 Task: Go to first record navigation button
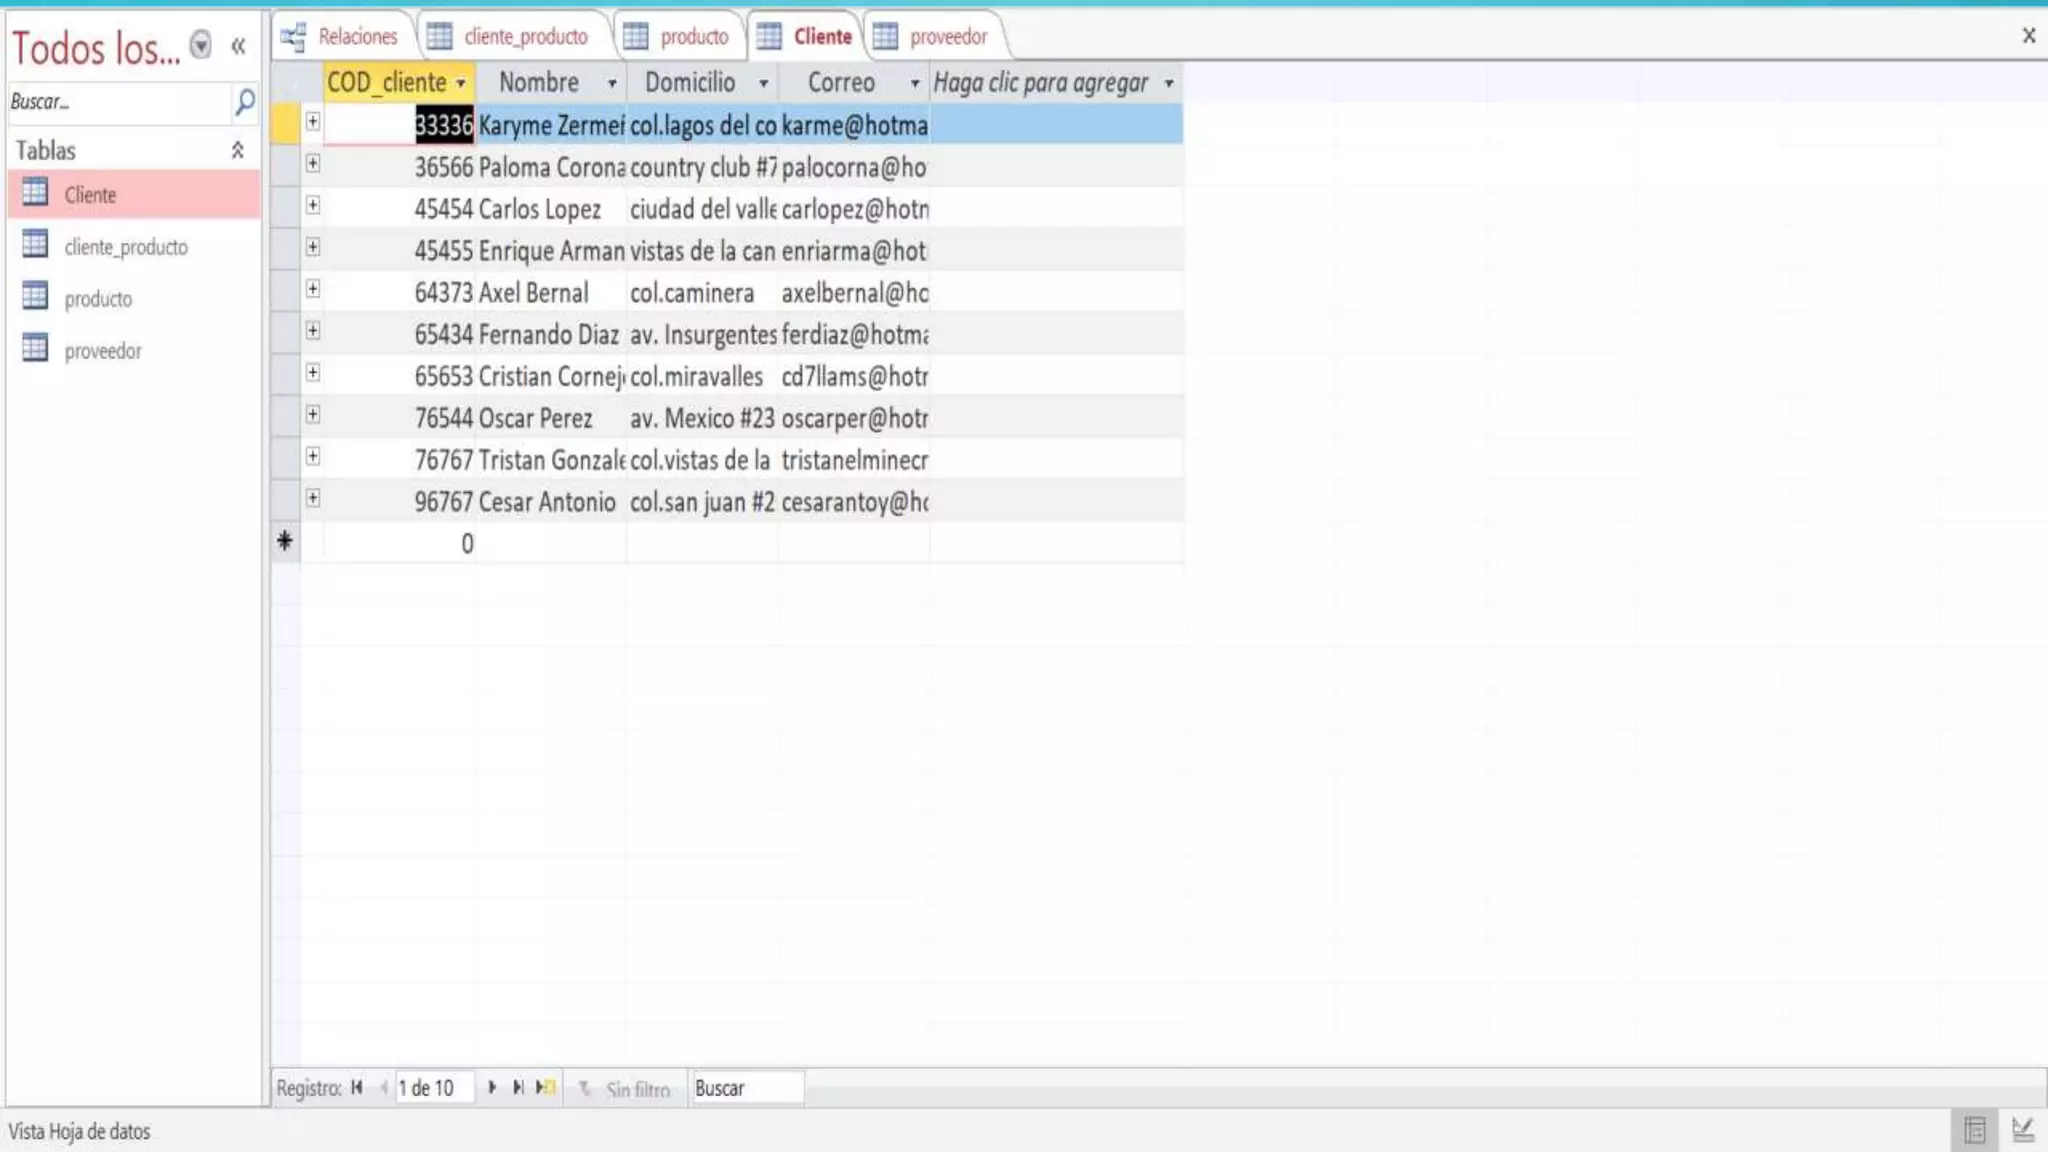click(357, 1088)
